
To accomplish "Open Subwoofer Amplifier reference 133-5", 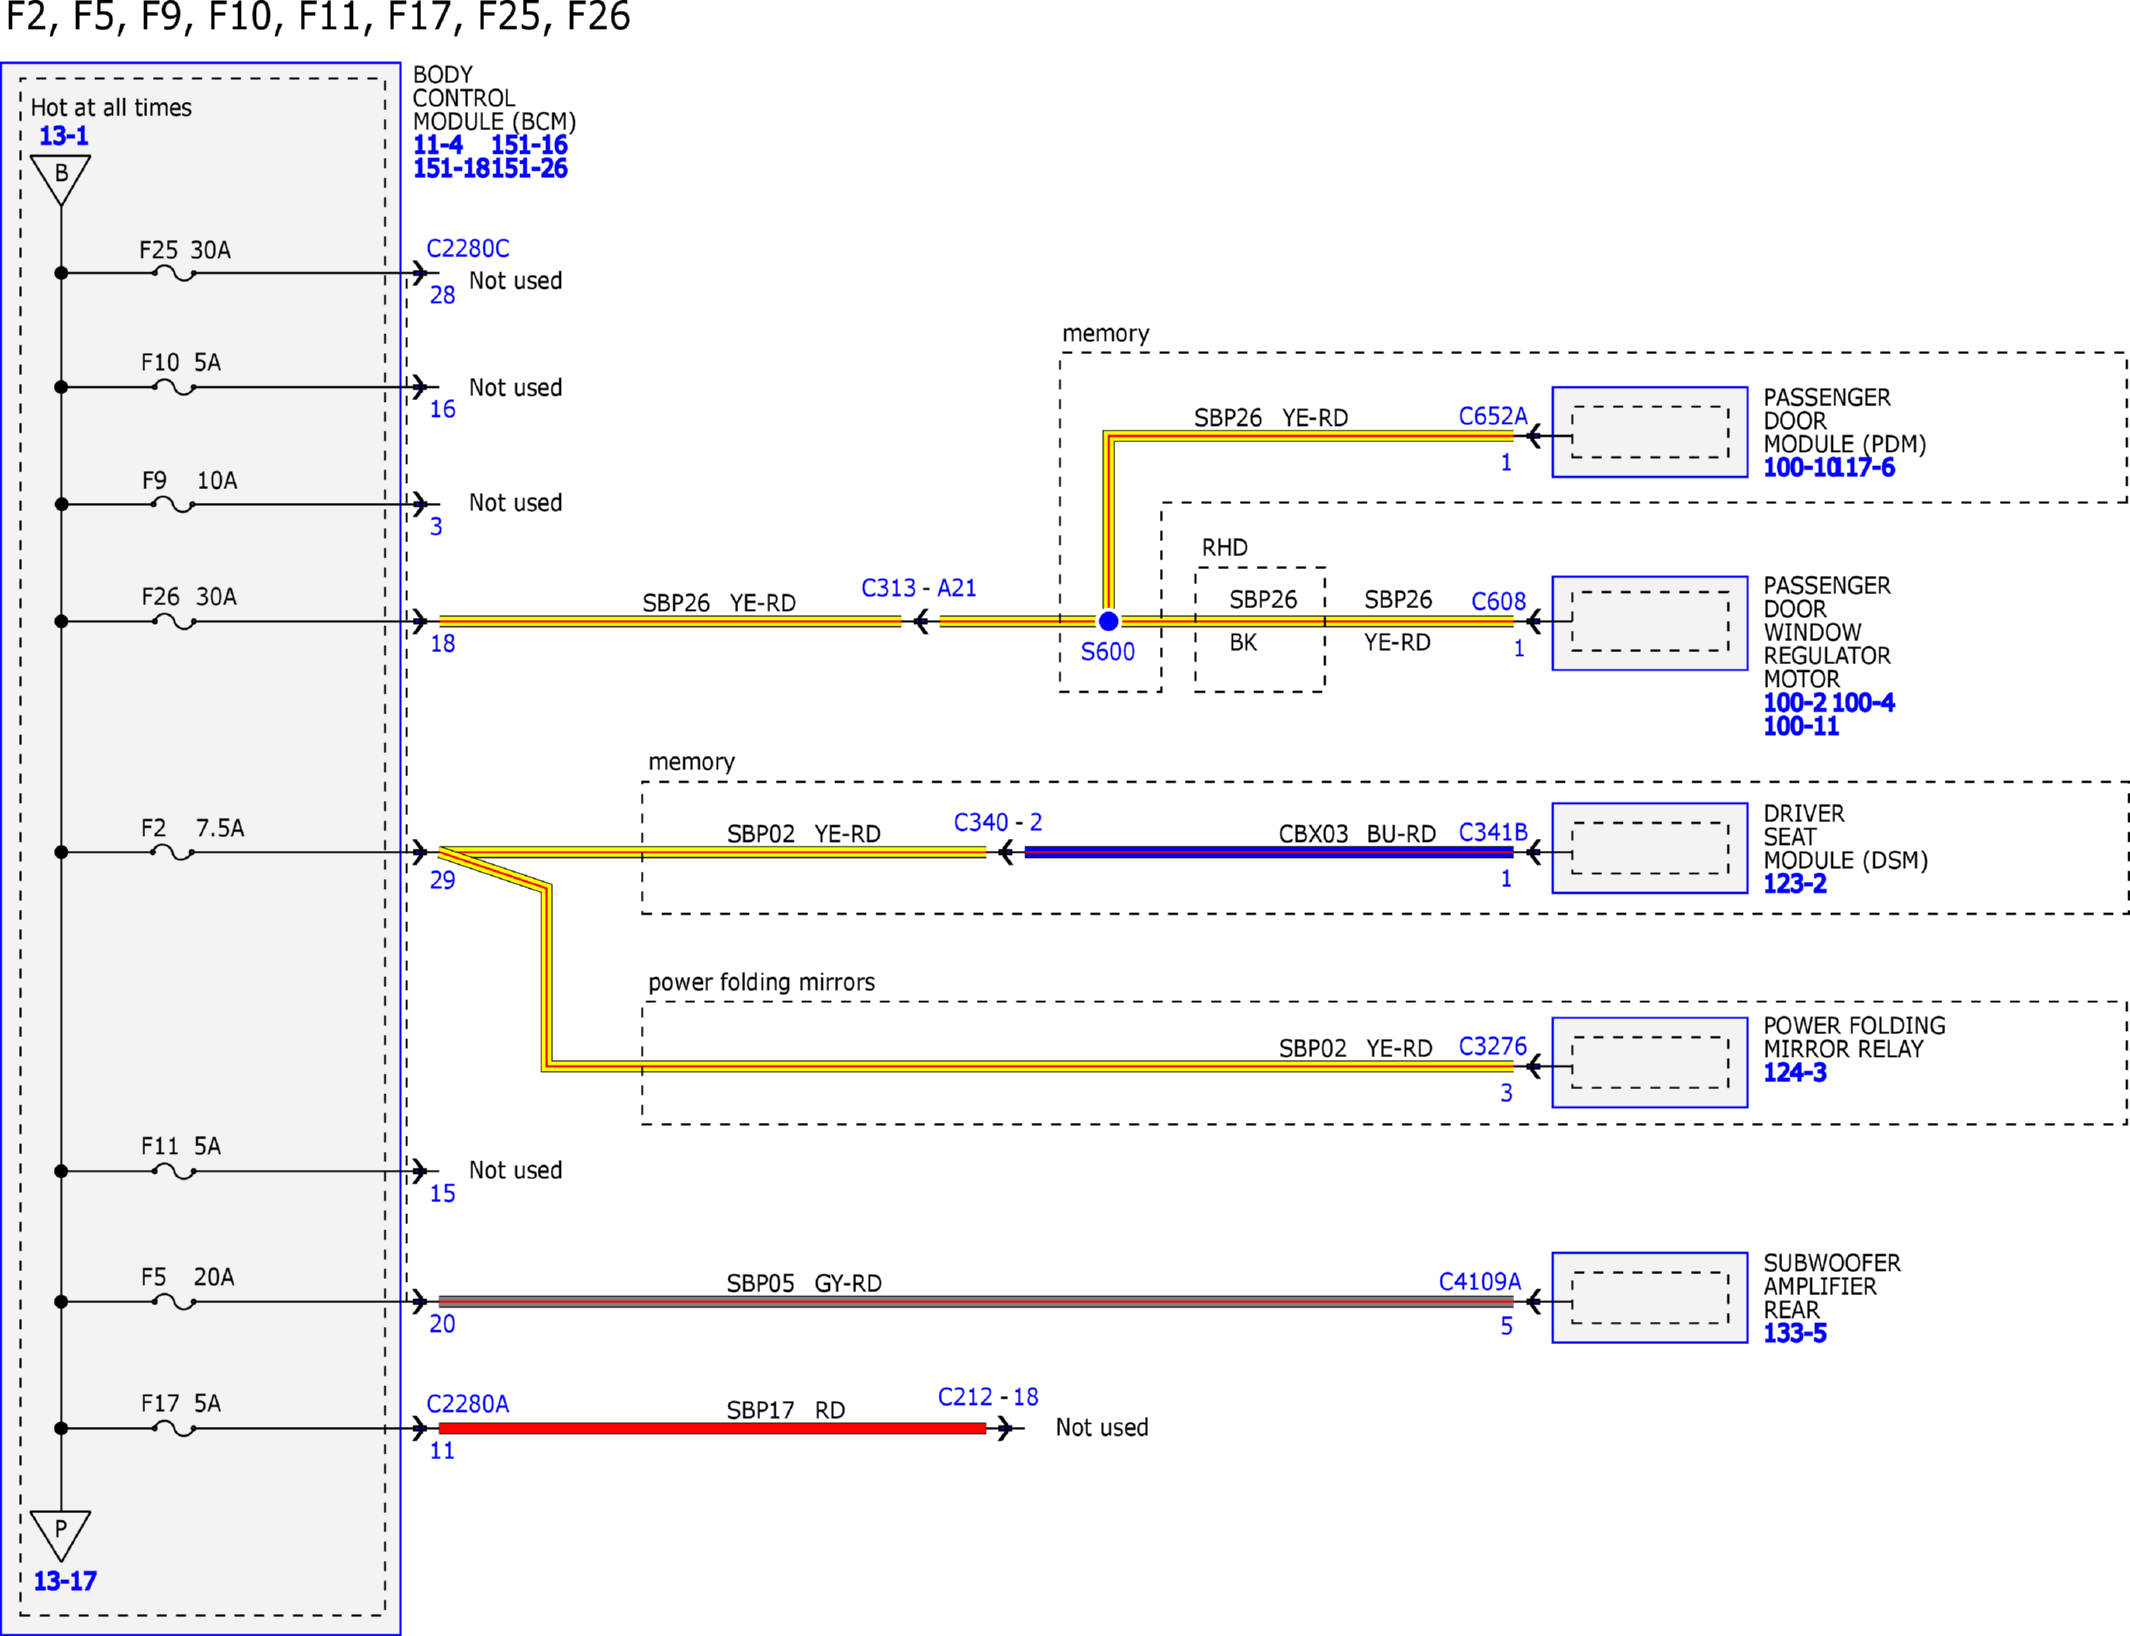I will [1794, 1333].
